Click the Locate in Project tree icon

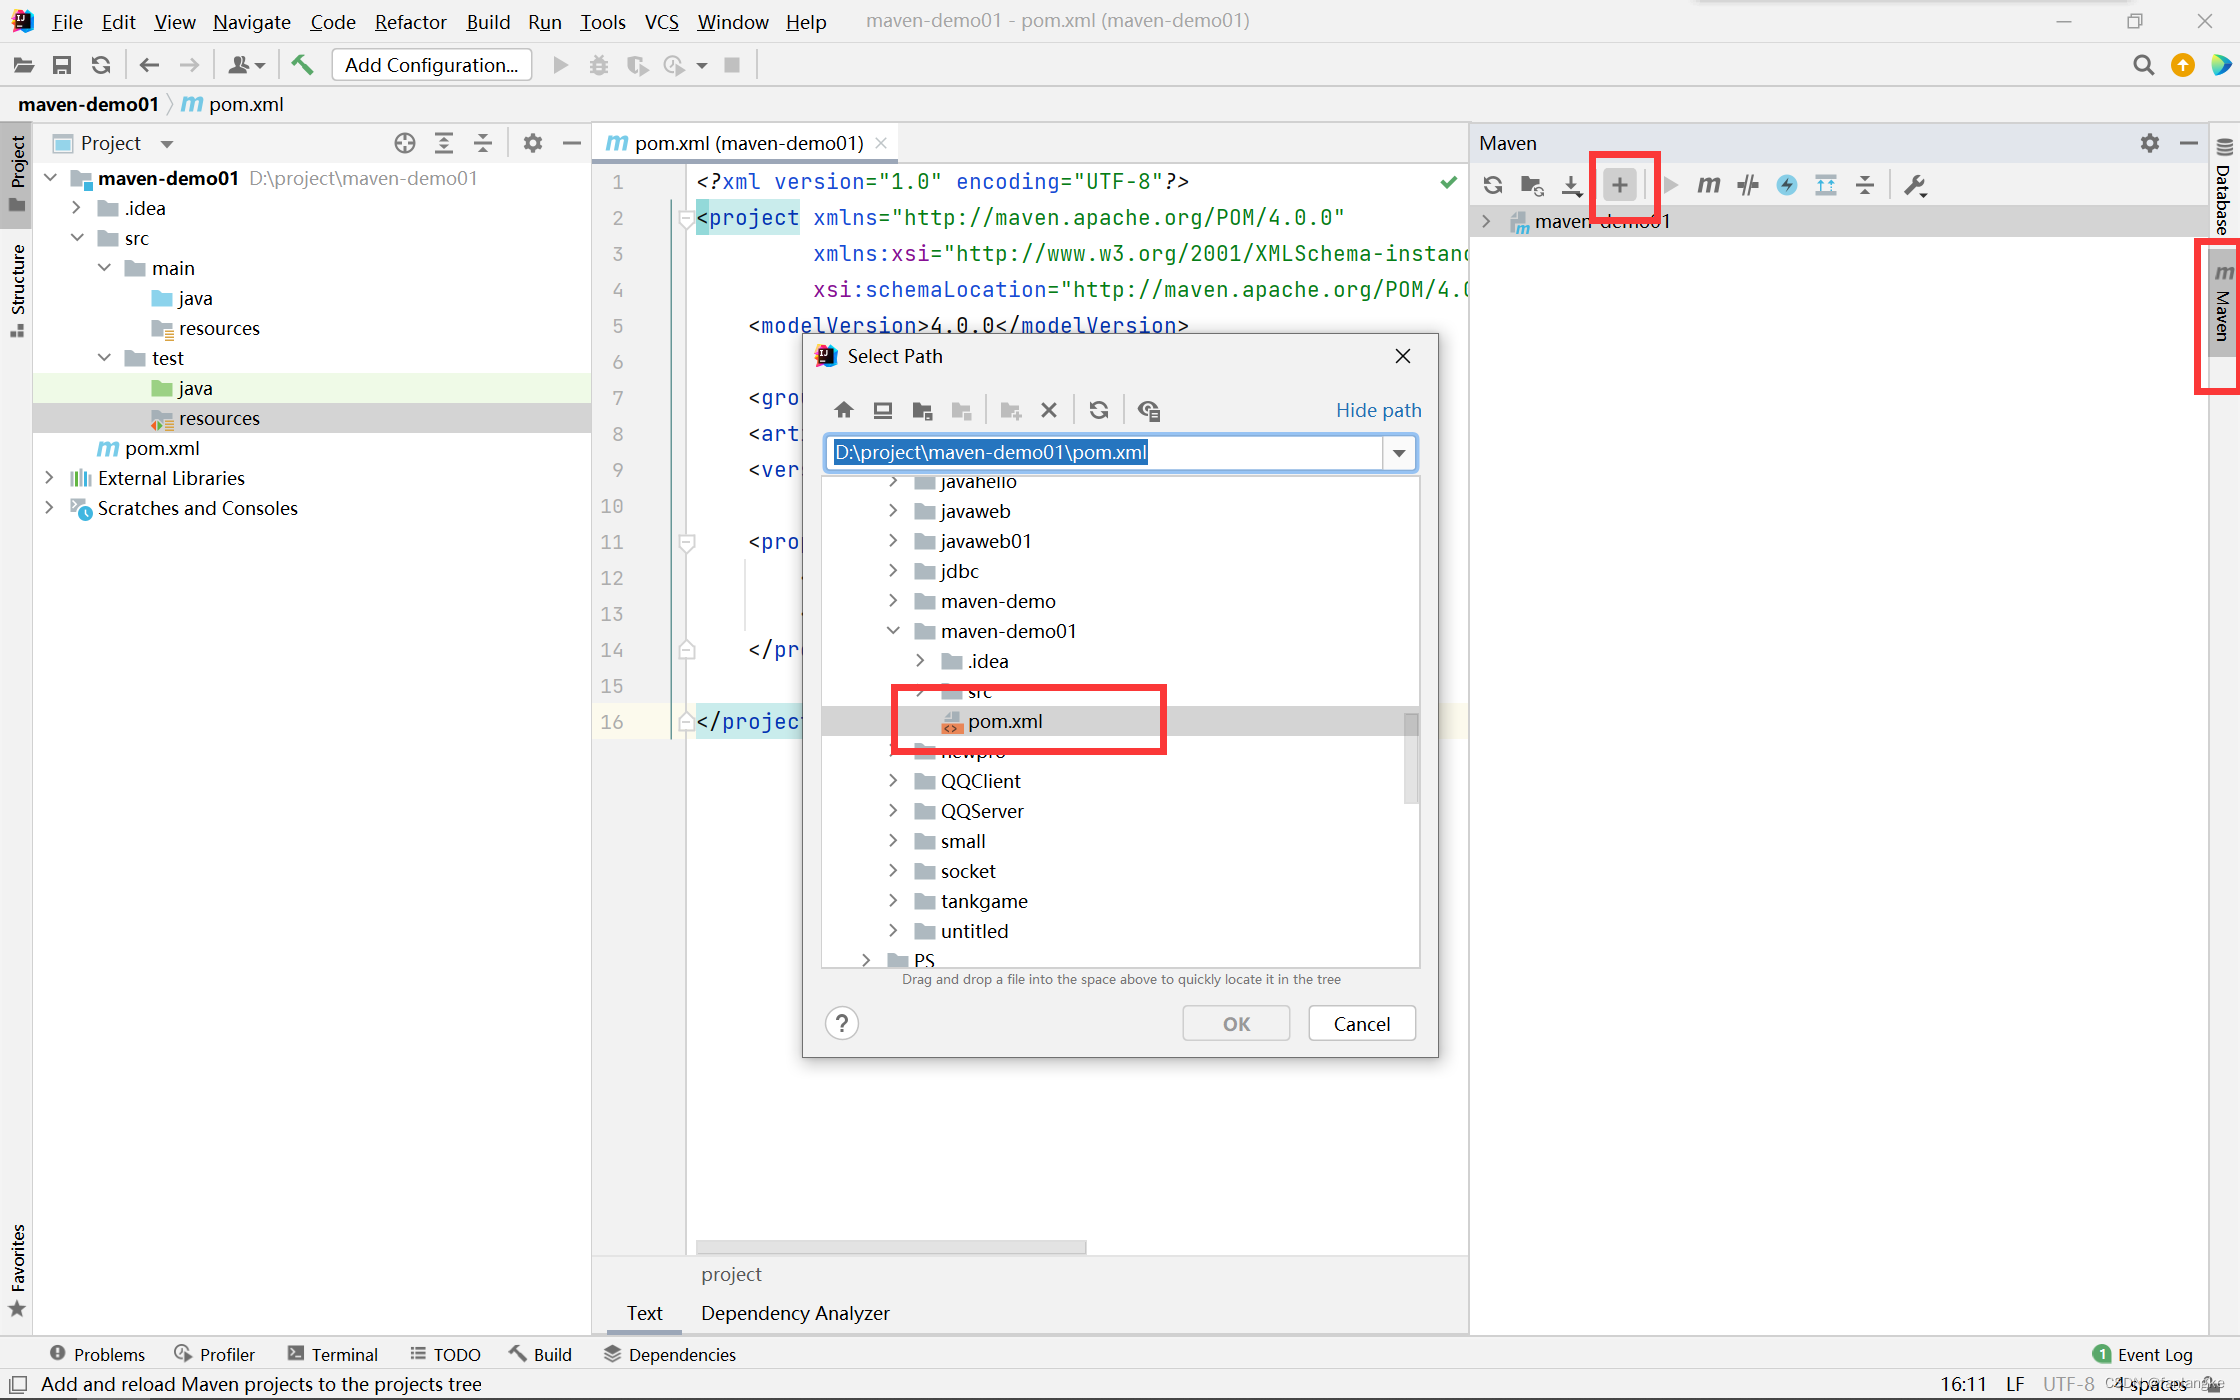pos(405,143)
